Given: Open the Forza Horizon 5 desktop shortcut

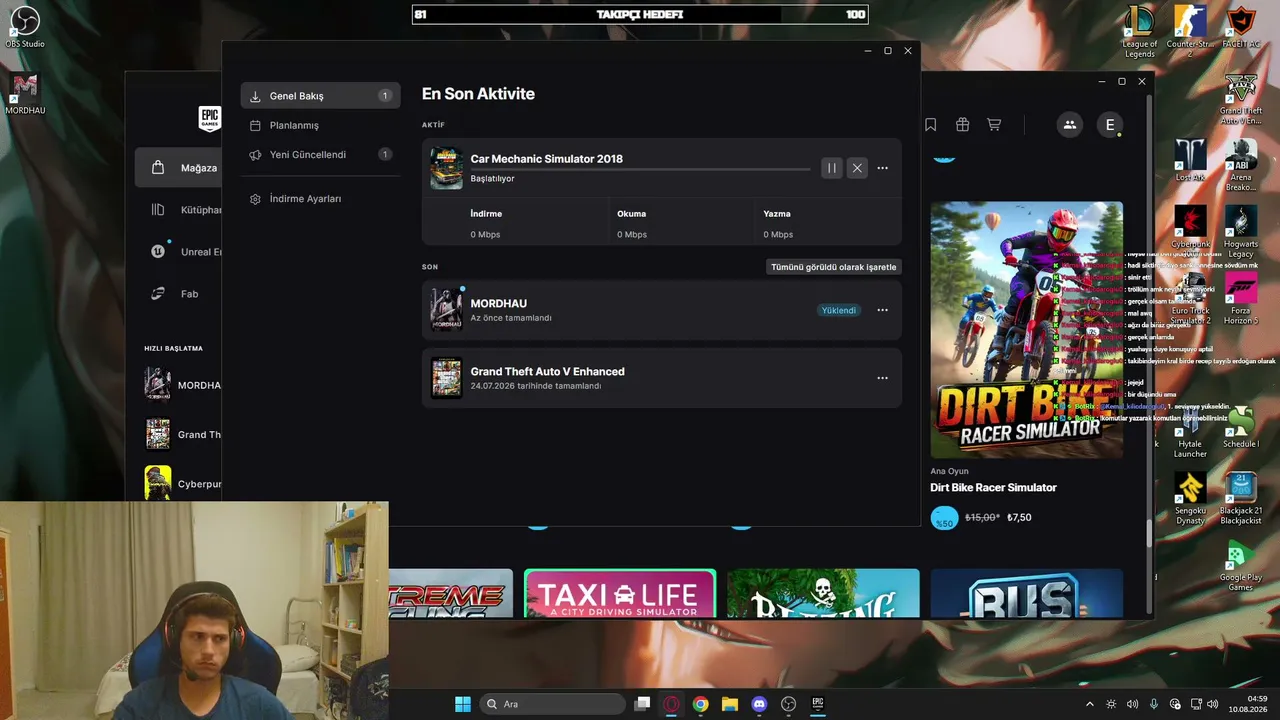Looking at the screenshot, I should pos(1241,298).
